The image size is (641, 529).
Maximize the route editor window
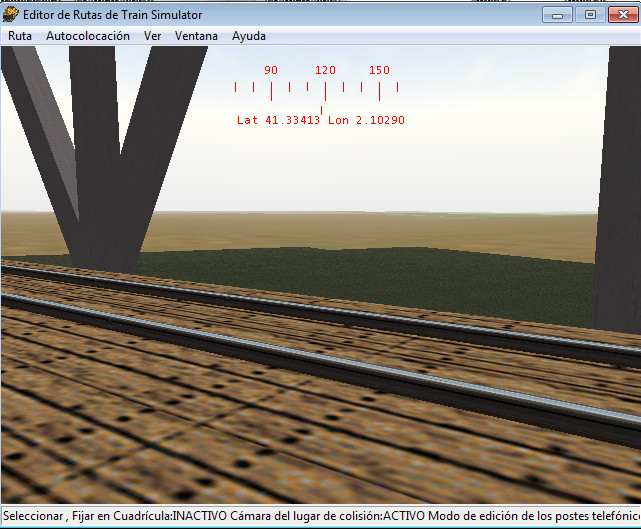pyautogui.click(x=590, y=15)
